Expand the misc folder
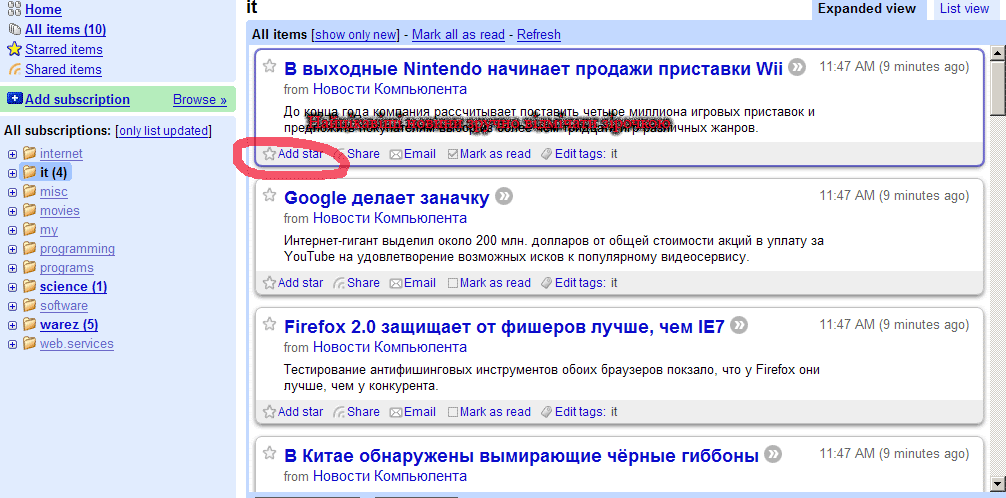 click(x=12, y=192)
